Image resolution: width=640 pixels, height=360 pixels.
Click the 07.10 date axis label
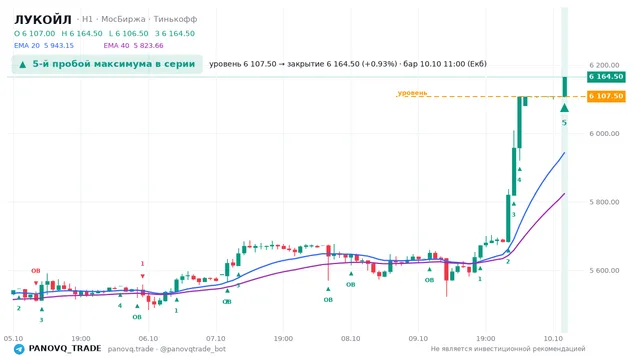[216, 339]
